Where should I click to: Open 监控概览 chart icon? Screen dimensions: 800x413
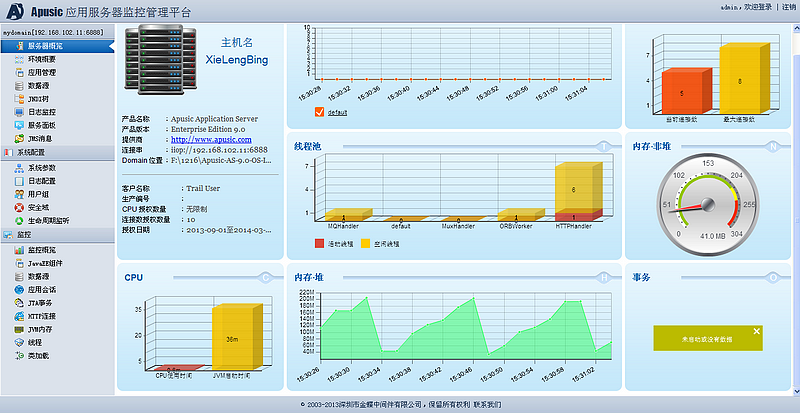coord(19,250)
